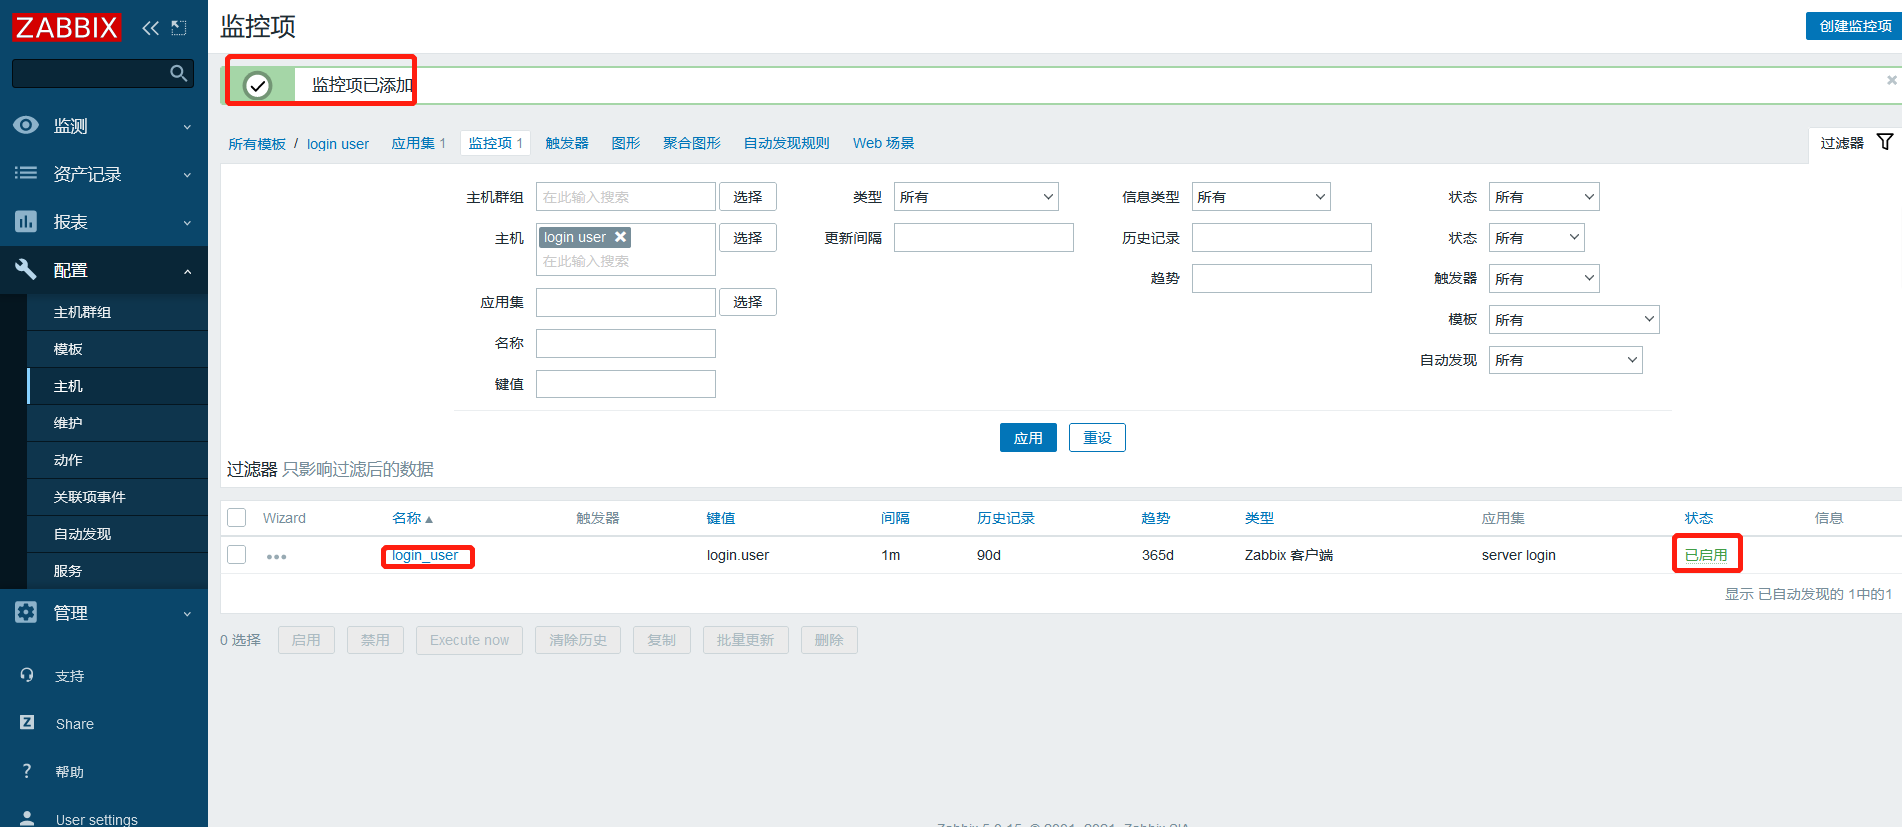This screenshot has width=1902, height=827.
Task: Open the 自动发现规则 tab
Action: 787,143
